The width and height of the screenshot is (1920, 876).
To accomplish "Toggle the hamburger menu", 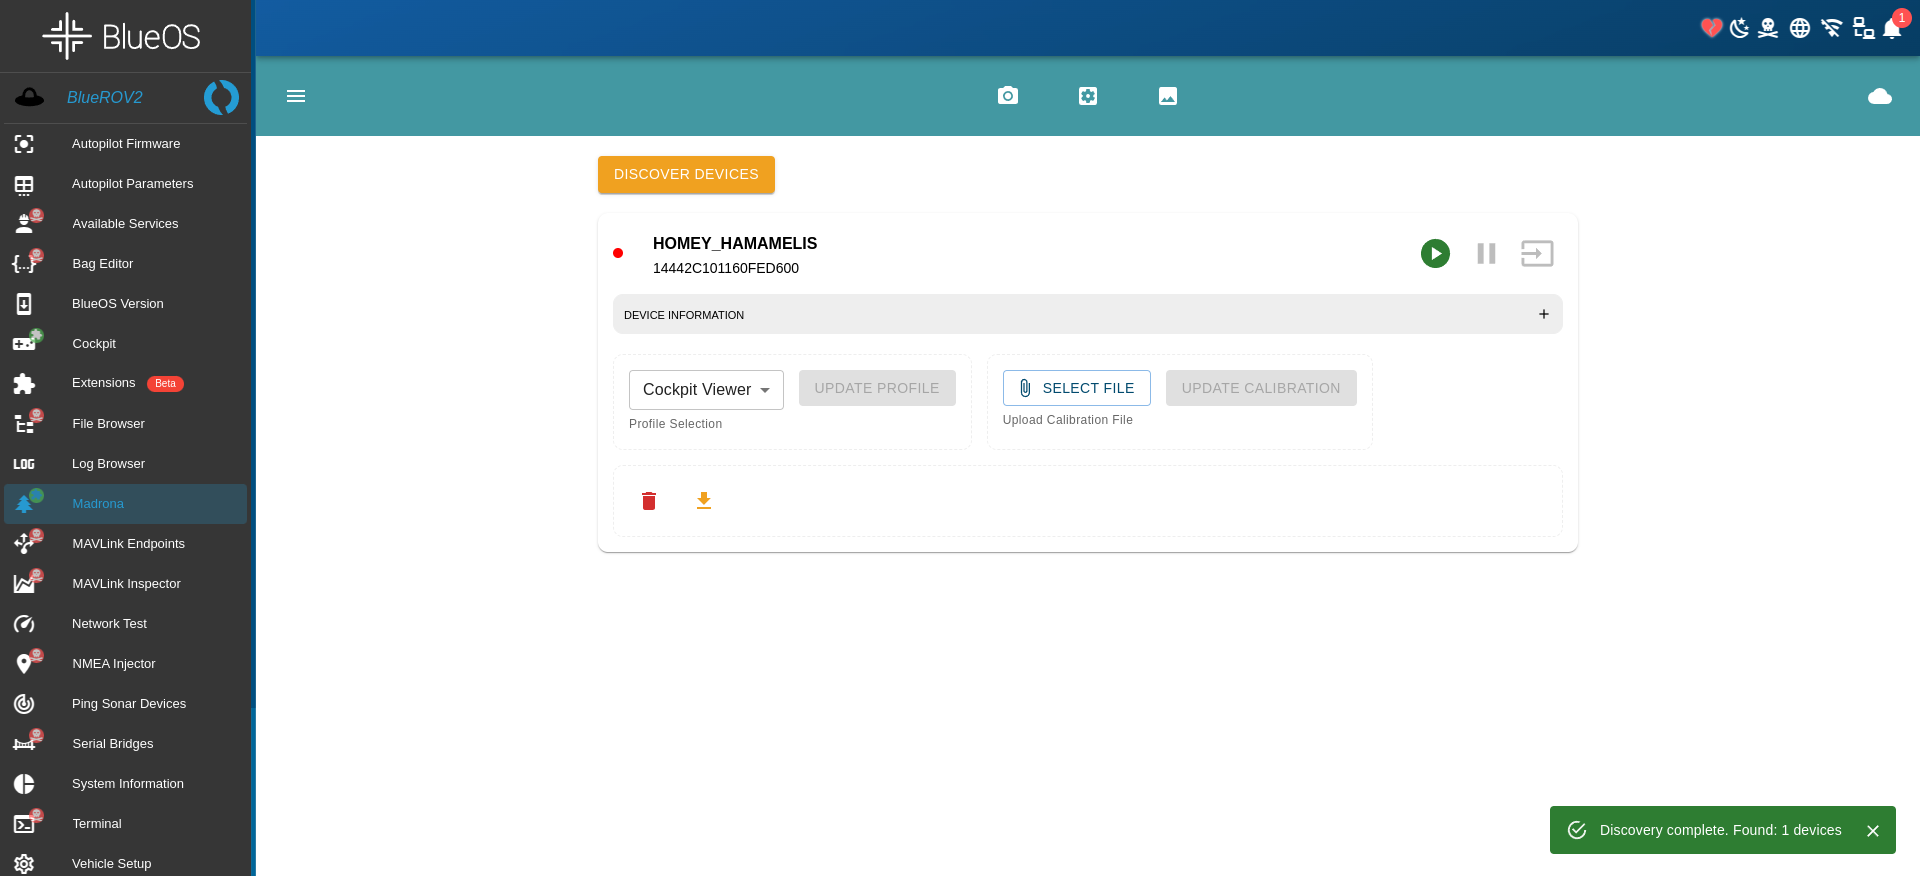I will [x=296, y=96].
